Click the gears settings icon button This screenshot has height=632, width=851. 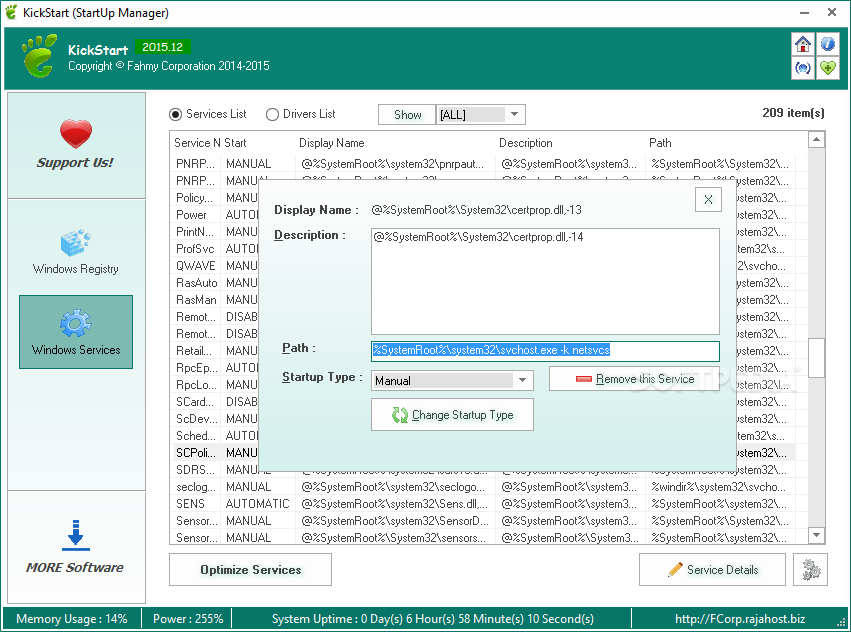coord(810,570)
